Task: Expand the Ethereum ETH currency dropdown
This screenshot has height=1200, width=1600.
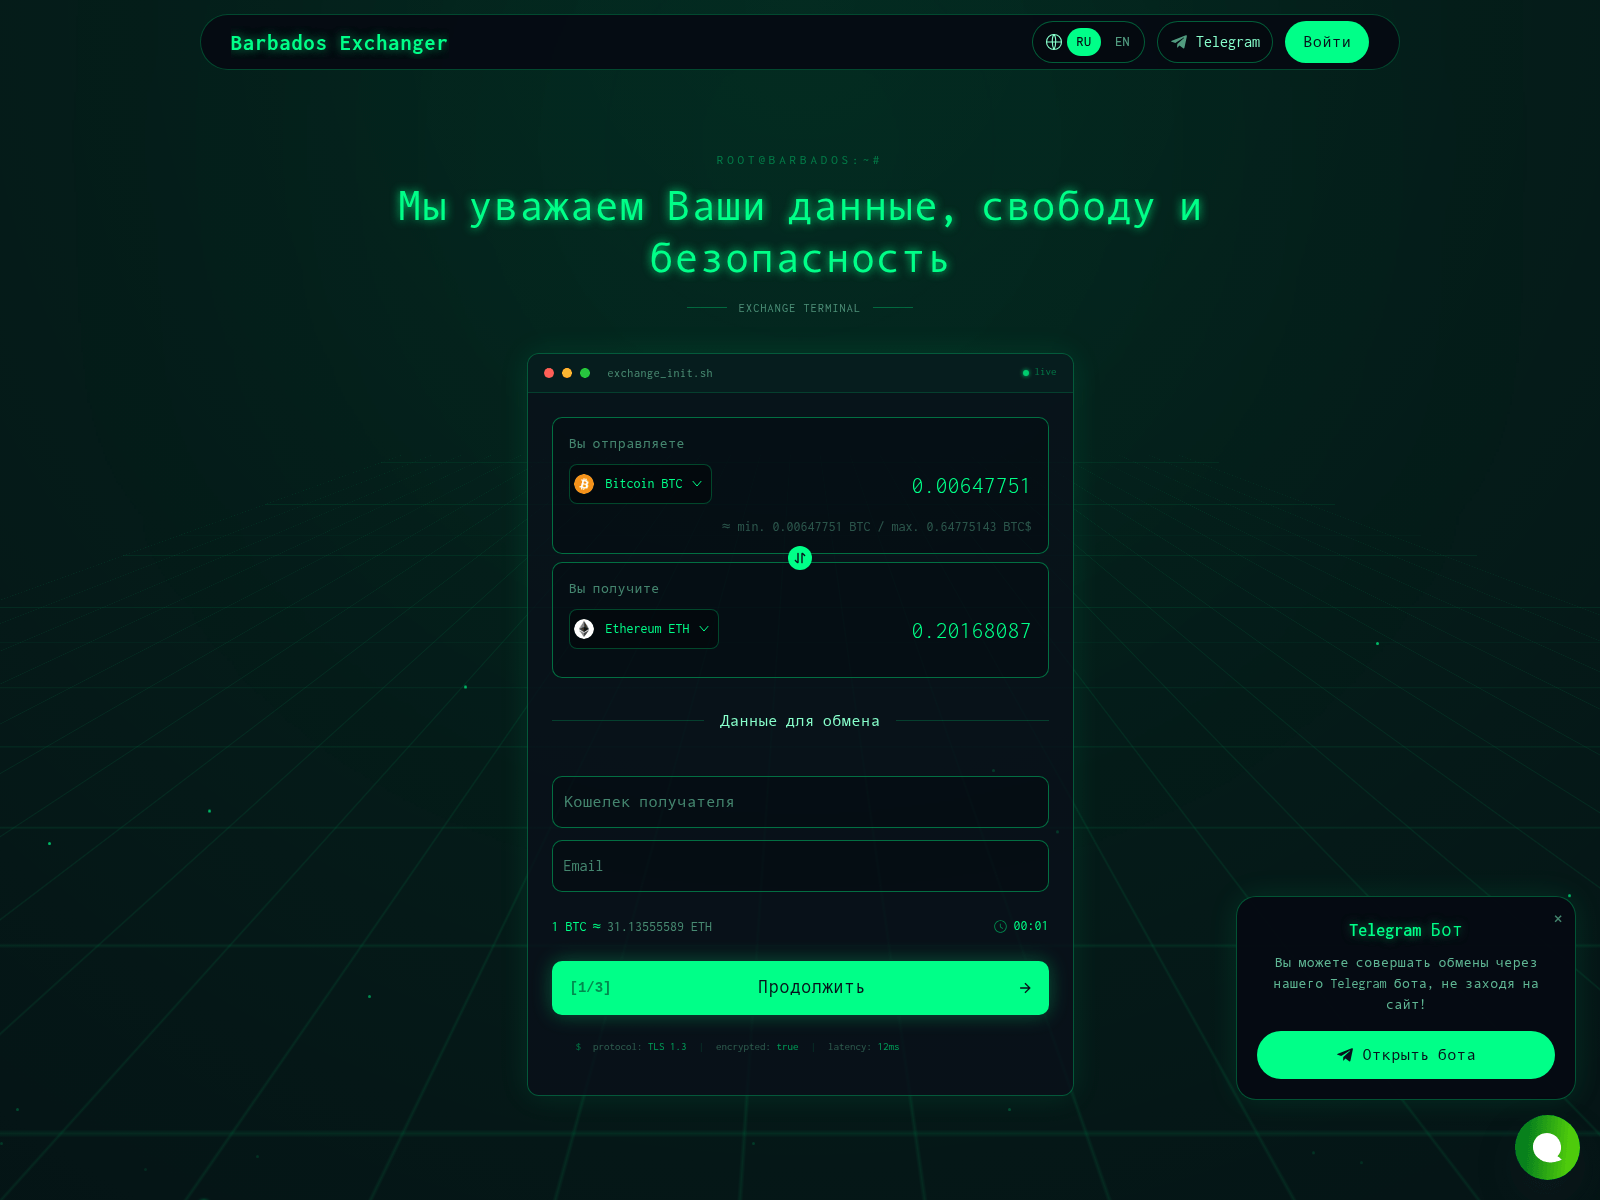Action: (644, 629)
